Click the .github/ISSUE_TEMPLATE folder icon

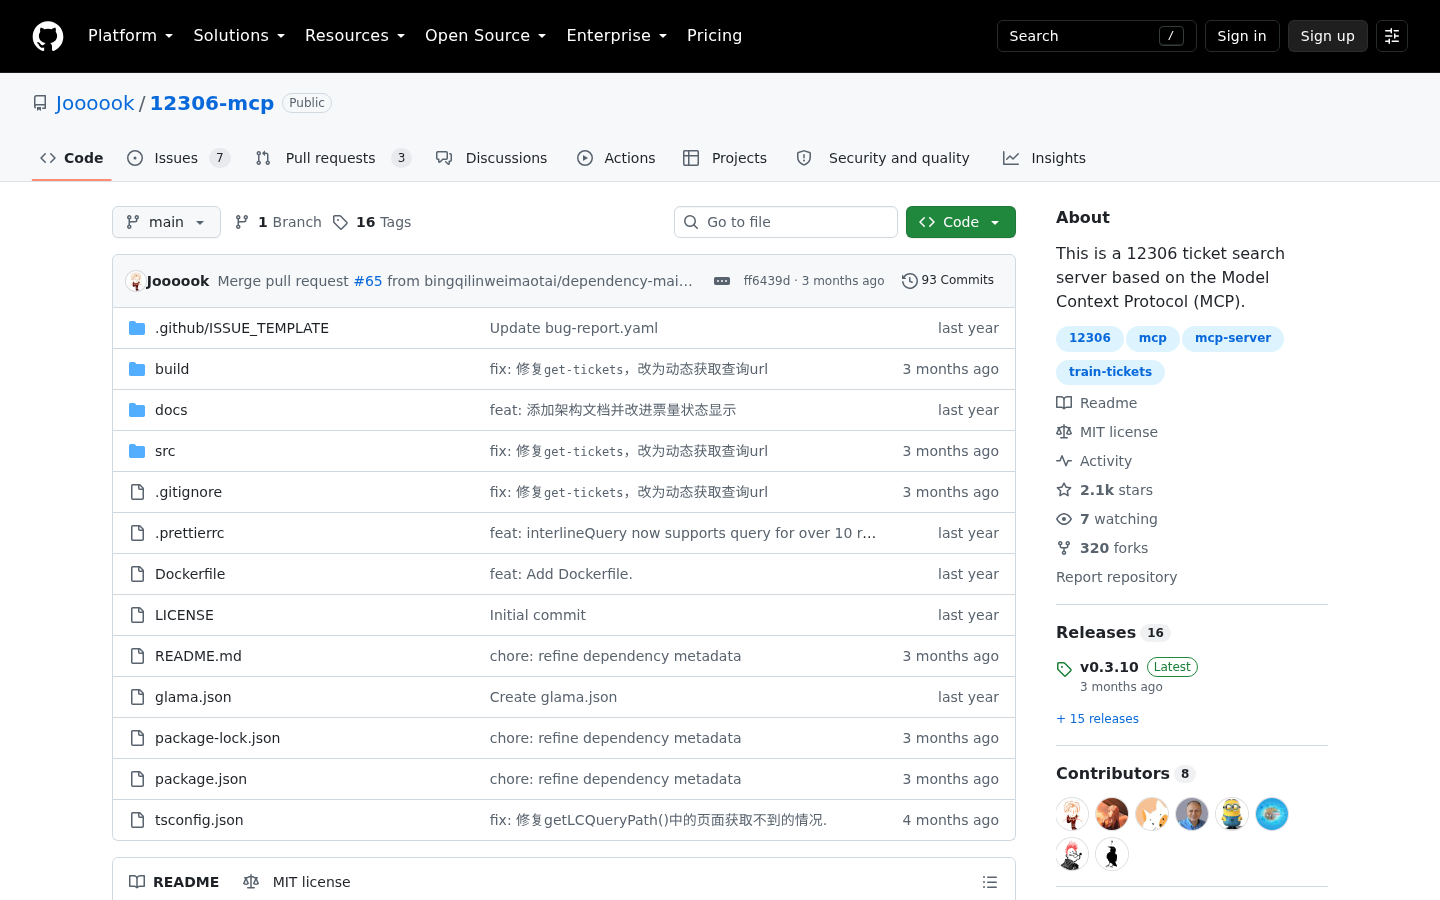[137, 328]
